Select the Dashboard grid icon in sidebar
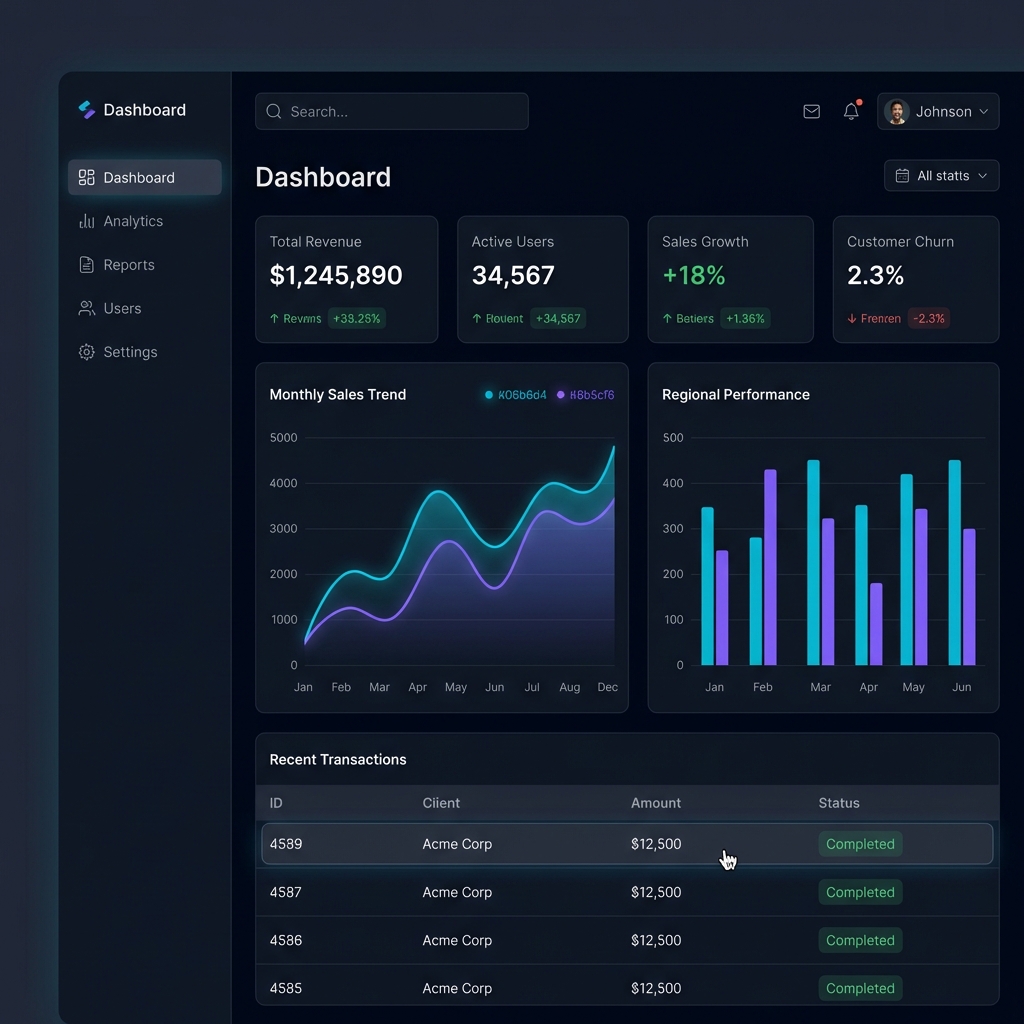The height and width of the screenshot is (1024, 1024). 85,177
